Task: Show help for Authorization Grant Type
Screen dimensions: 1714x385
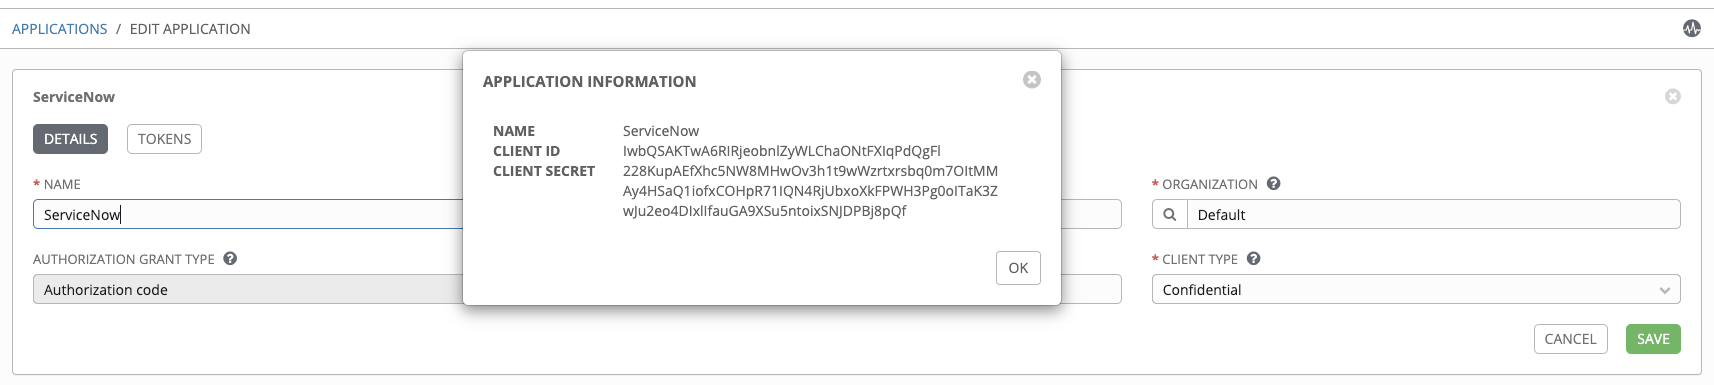Action: [230, 258]
